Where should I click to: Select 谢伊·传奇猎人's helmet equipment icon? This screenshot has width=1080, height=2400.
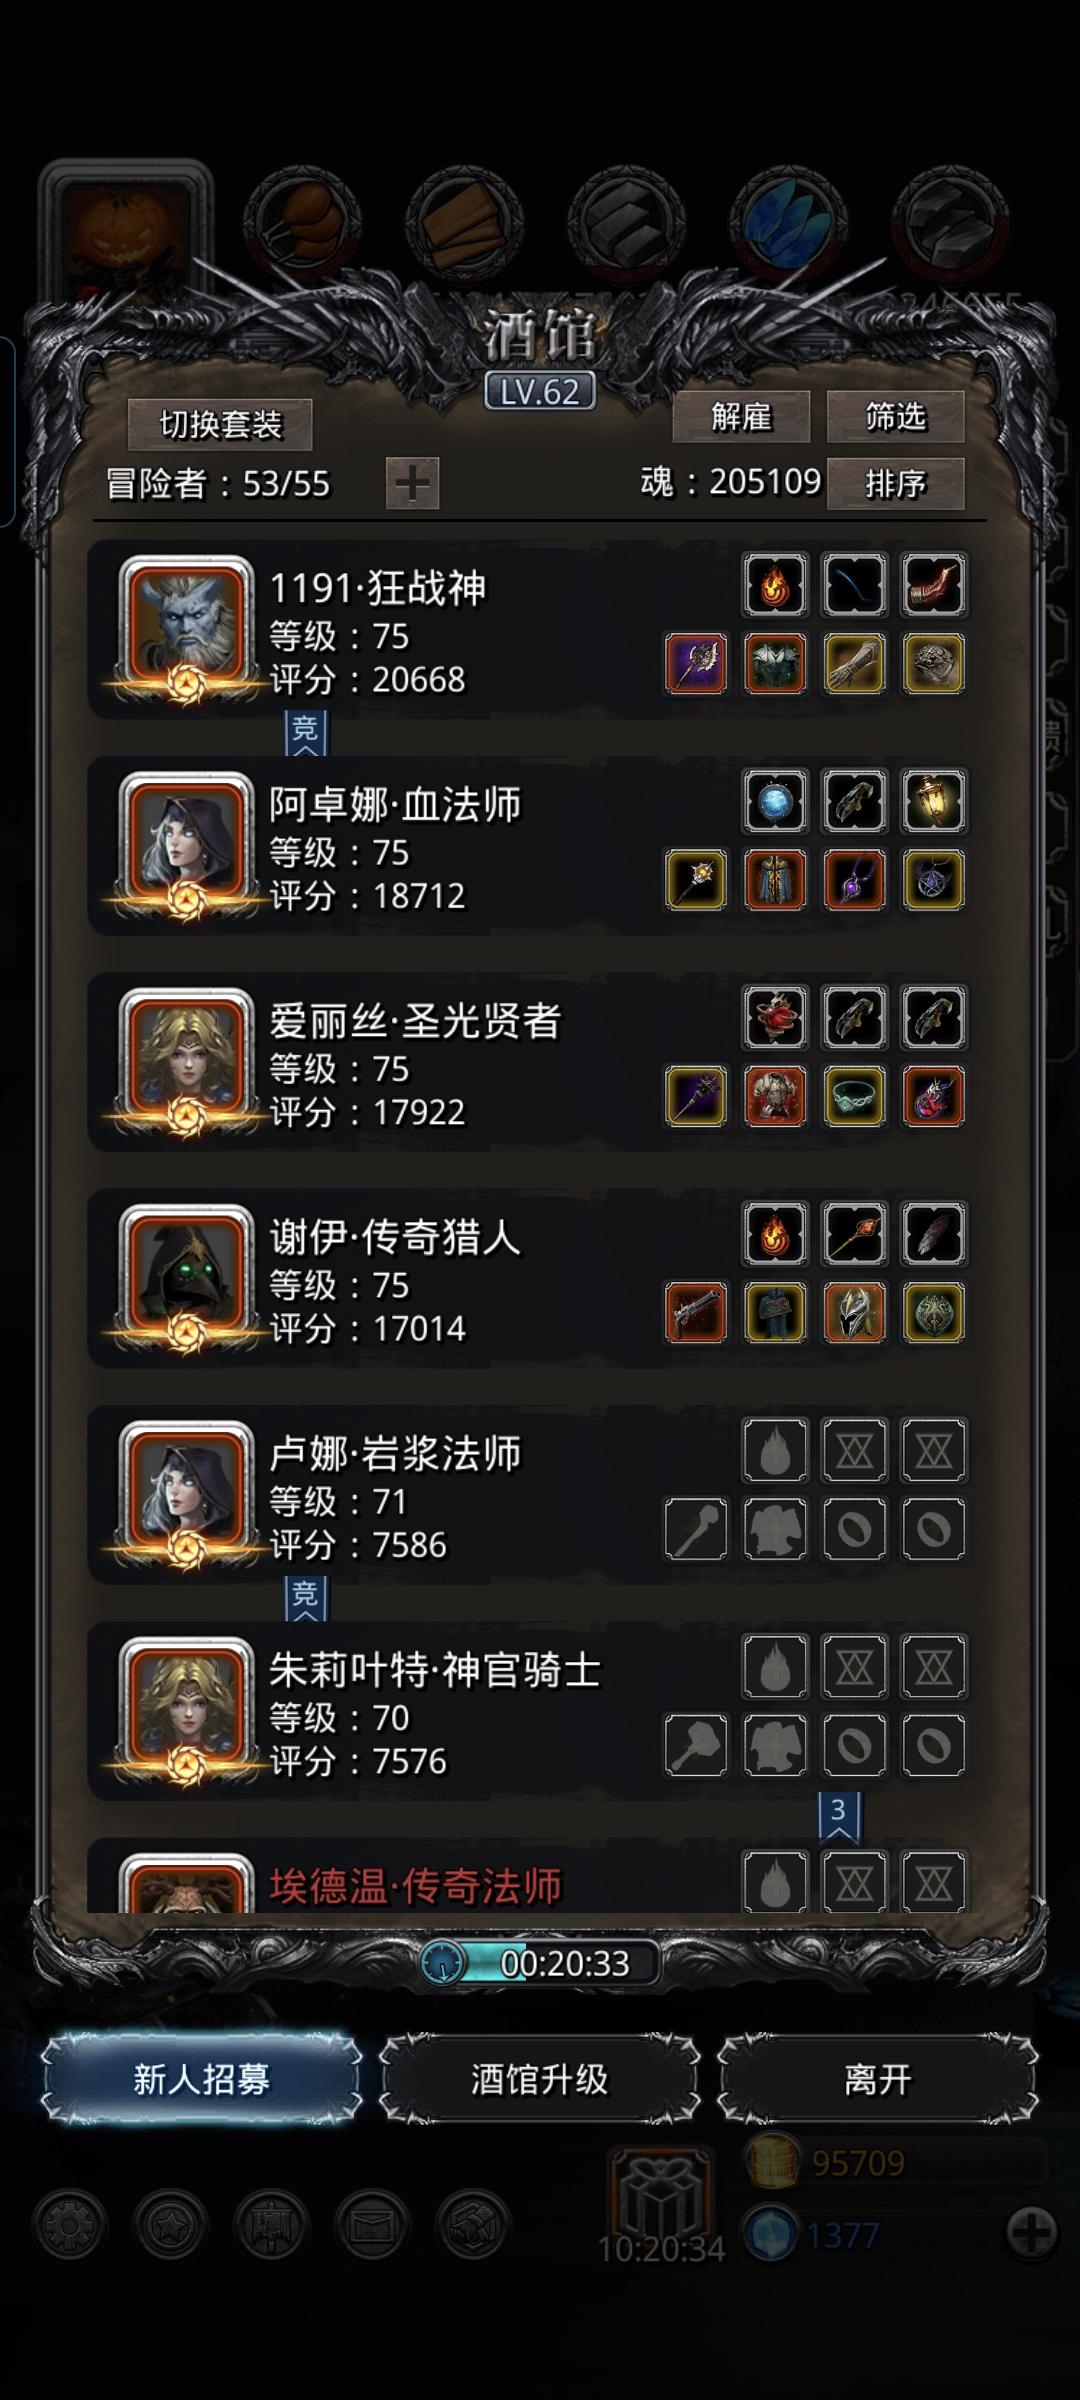coord(854,1312)
